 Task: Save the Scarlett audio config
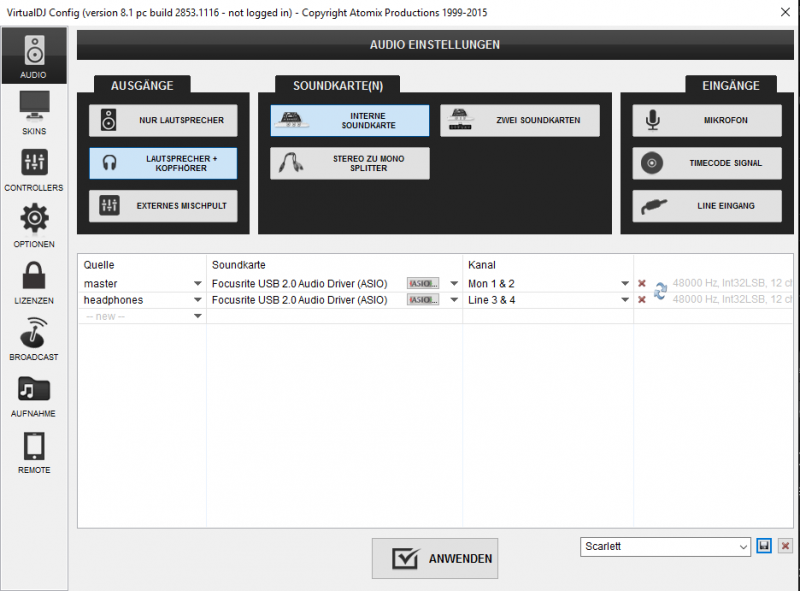764,546
